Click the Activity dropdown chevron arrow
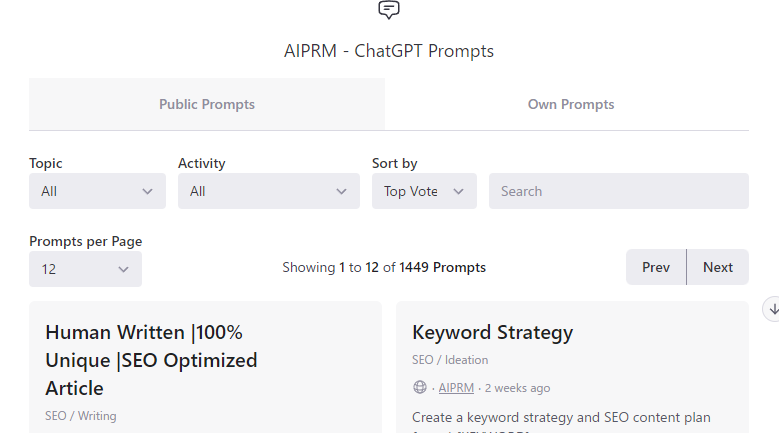 341,191
